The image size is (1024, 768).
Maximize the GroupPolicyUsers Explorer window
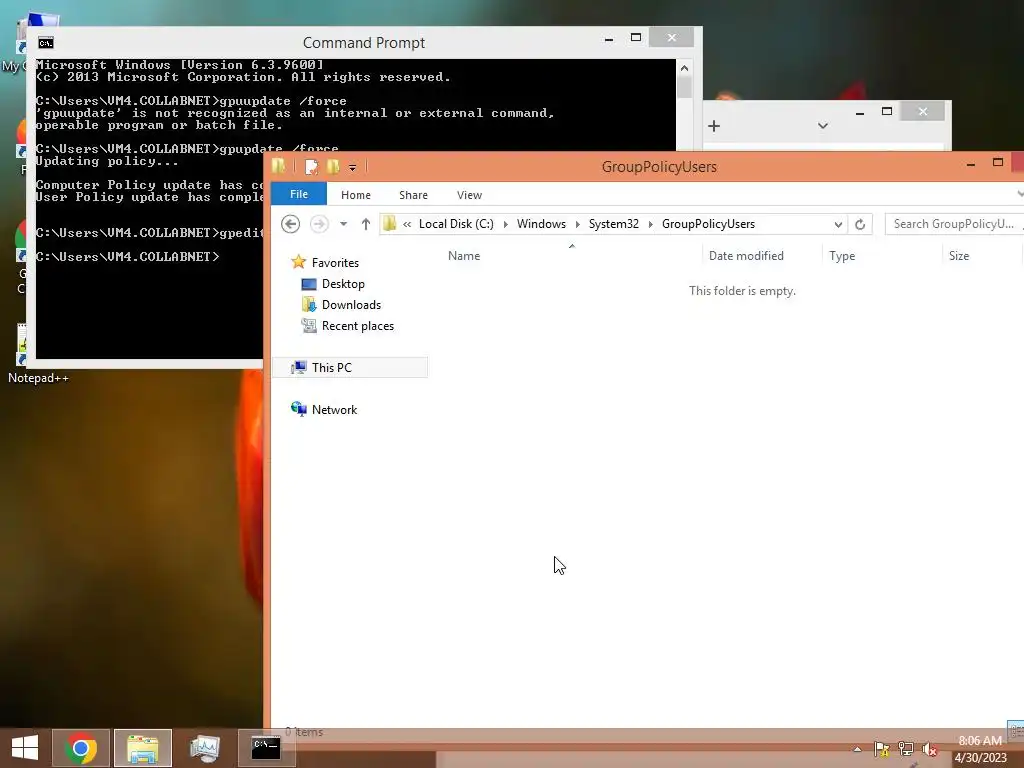point(998,163)
